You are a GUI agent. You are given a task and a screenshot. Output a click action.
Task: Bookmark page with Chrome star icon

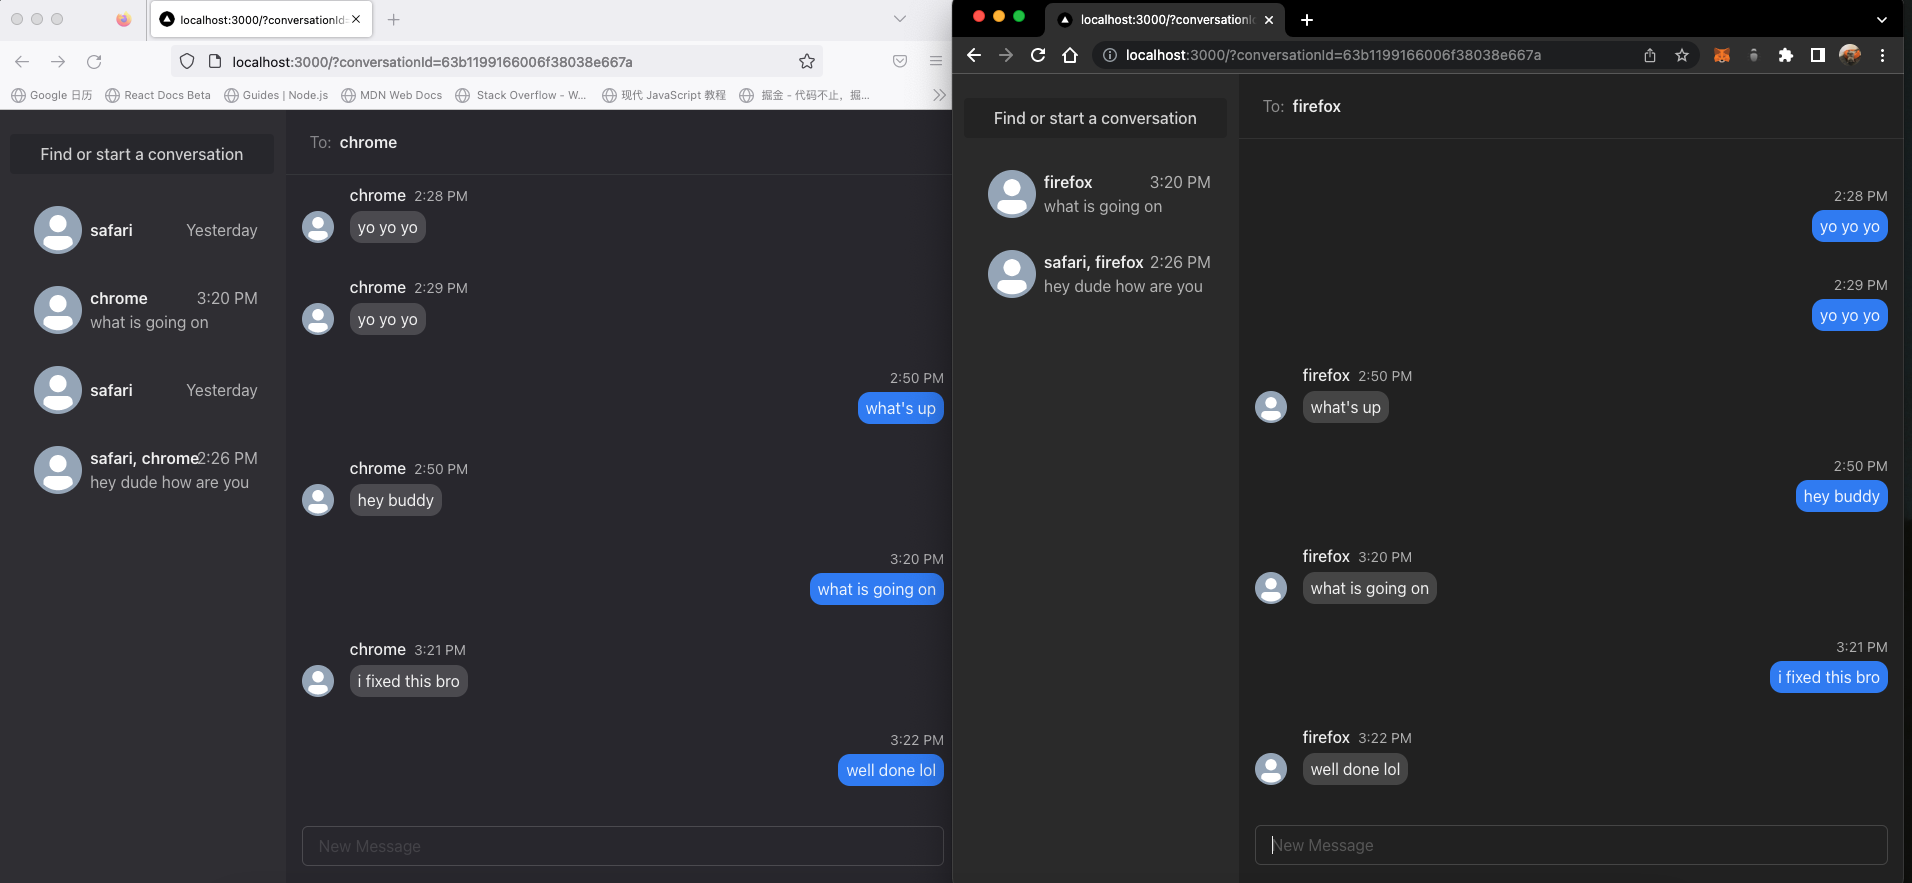[x=1682, y=55]
